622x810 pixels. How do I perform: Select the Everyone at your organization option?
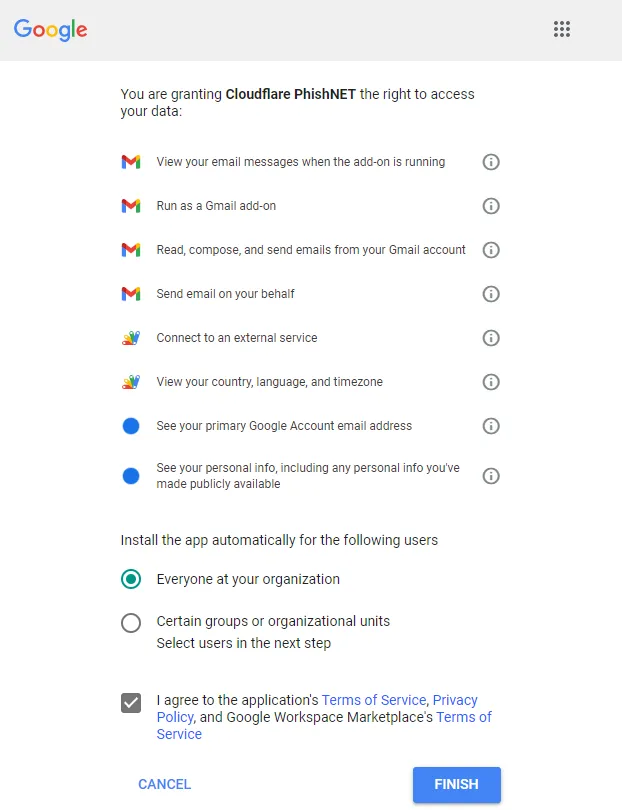[130, 578]
